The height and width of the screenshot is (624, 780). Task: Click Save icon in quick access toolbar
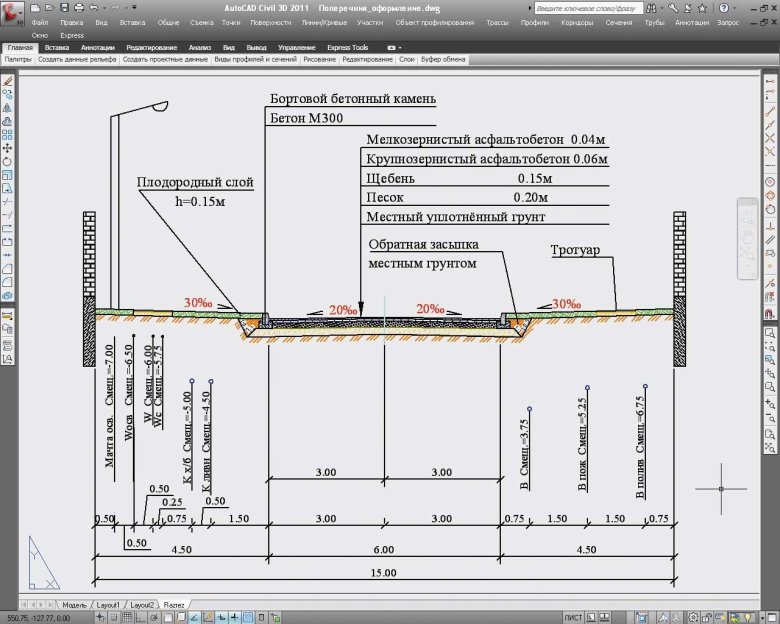65,8
